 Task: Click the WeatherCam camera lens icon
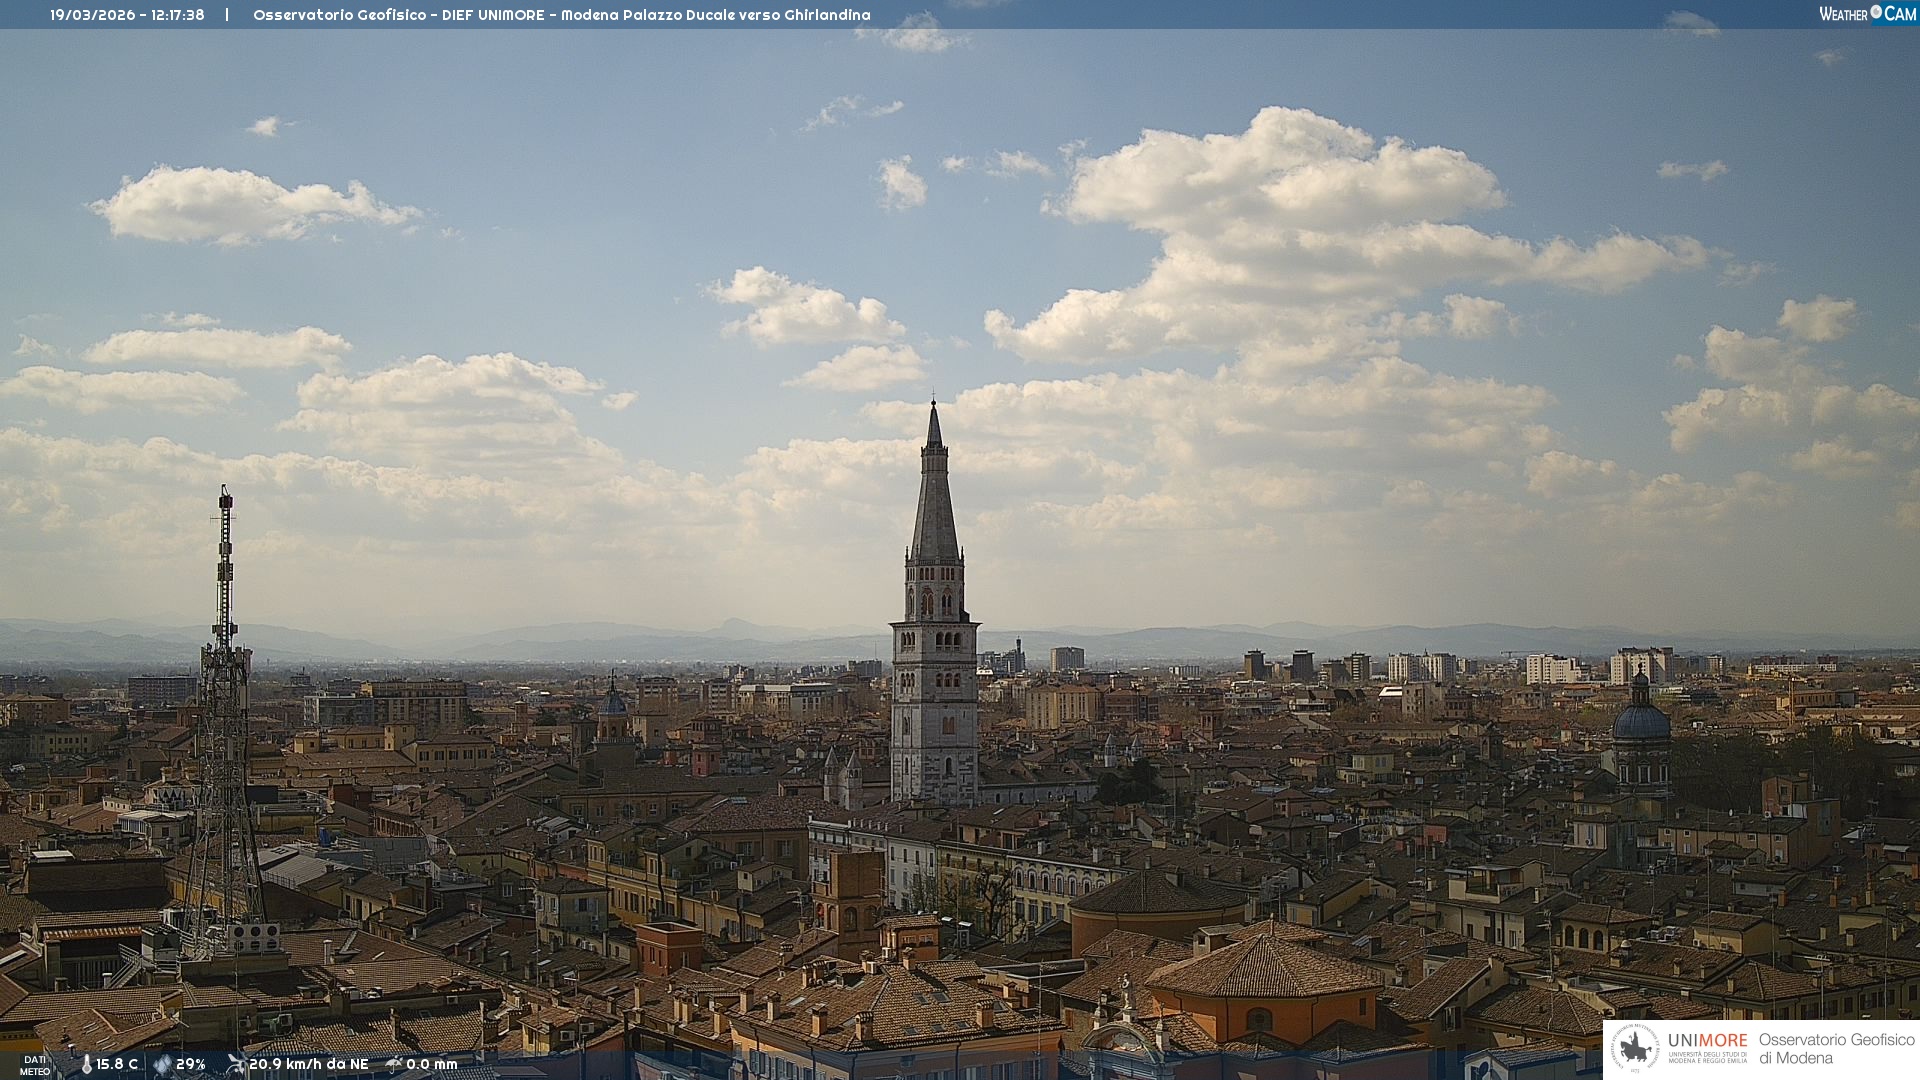pyautogui.click(x=1876, y=12)
